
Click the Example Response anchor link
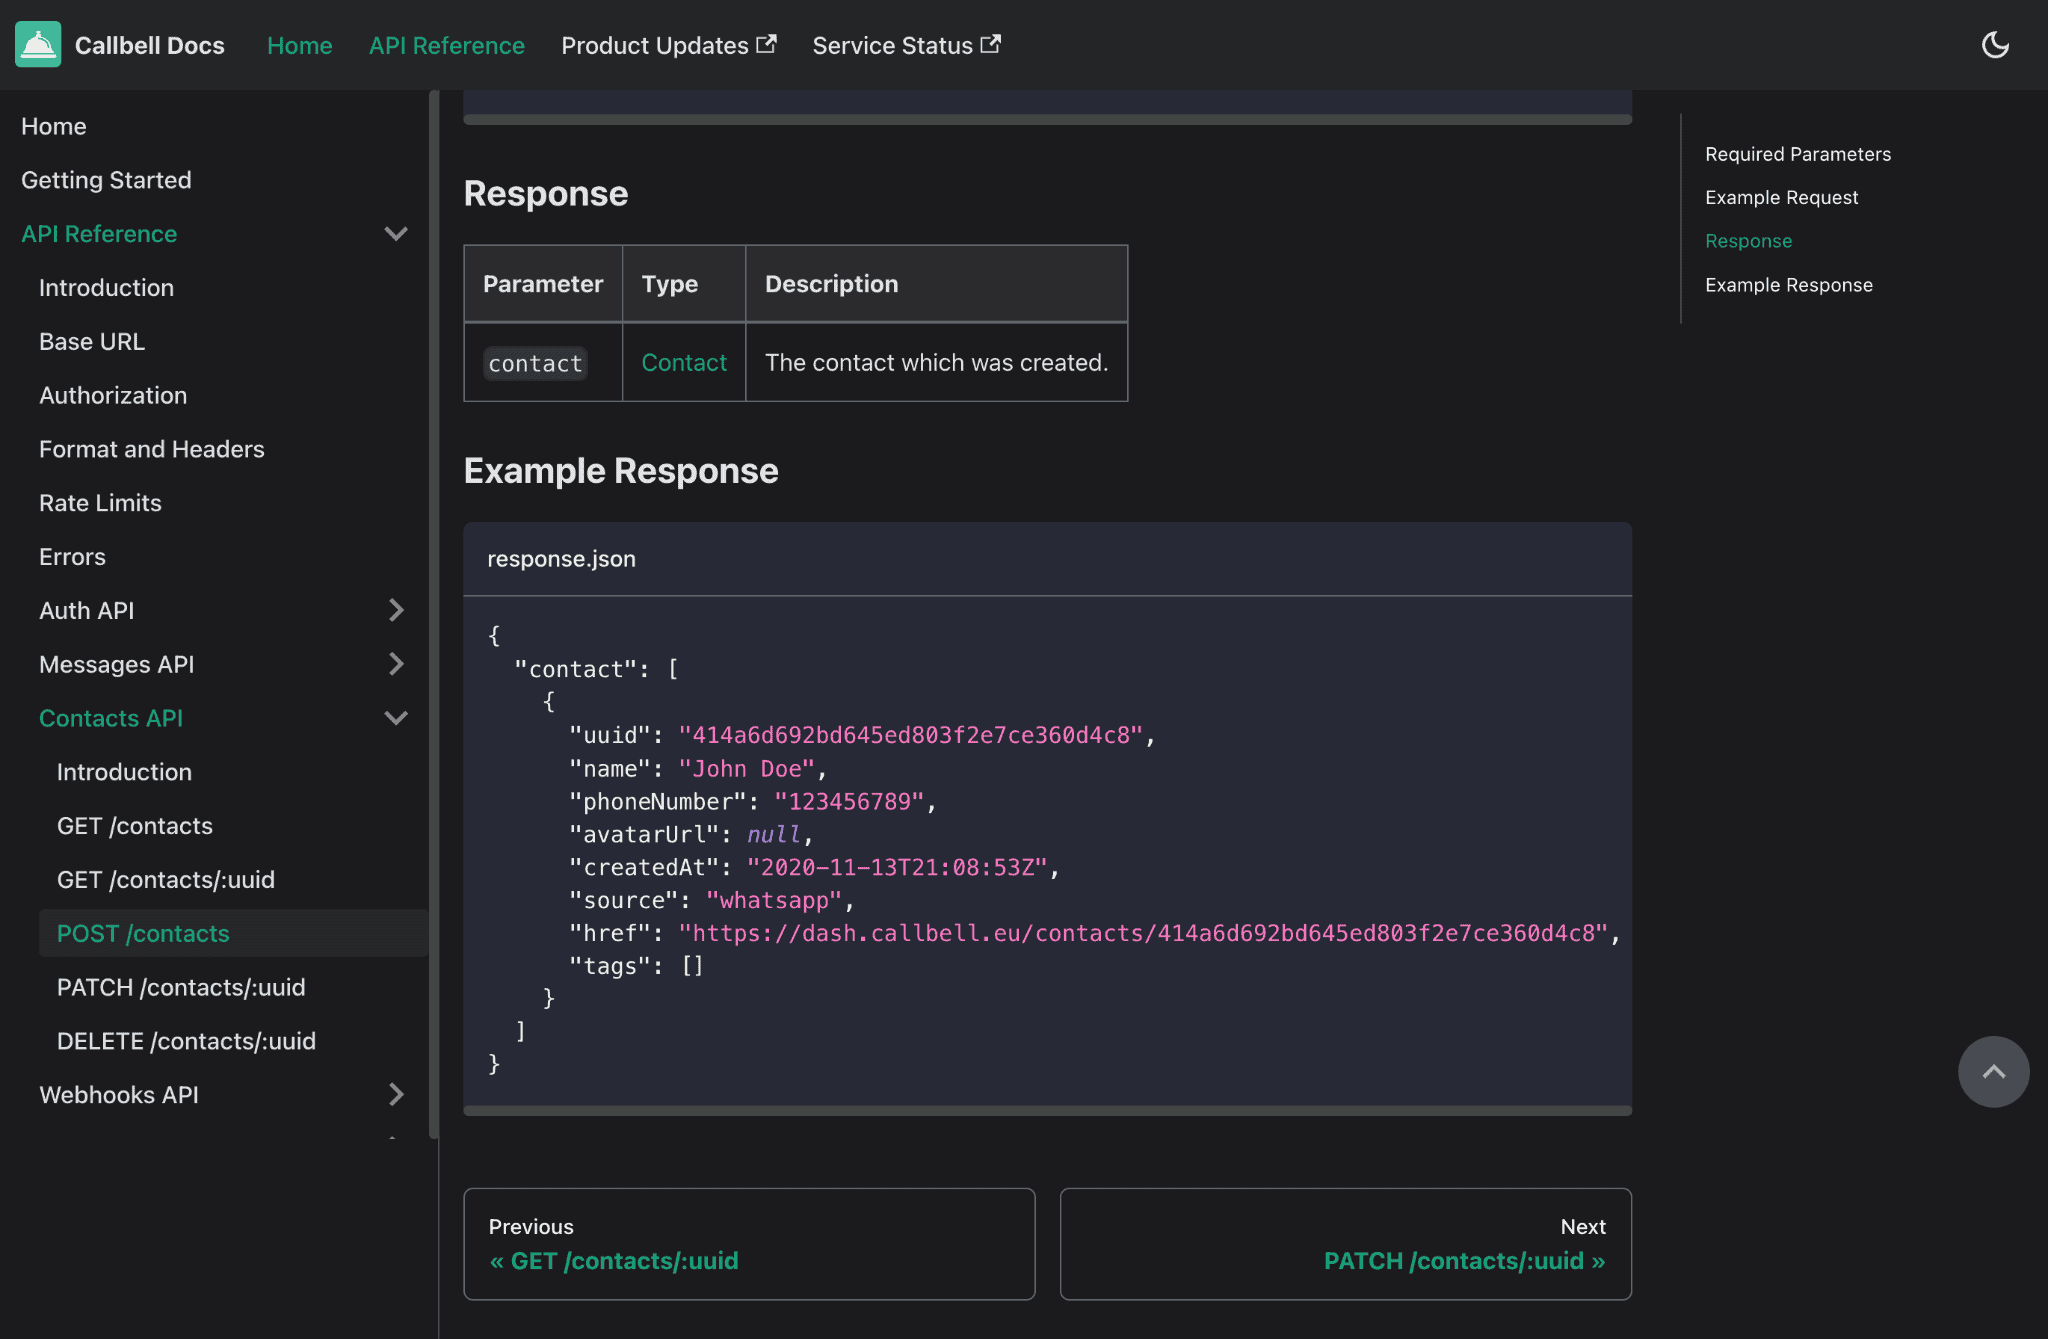1790,284
